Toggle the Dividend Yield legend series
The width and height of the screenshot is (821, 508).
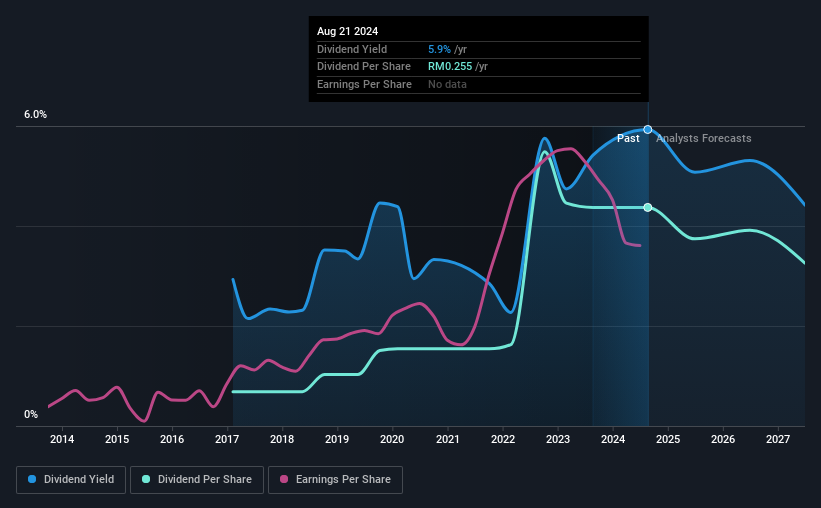pyautogui.click(x=71, y=480)
